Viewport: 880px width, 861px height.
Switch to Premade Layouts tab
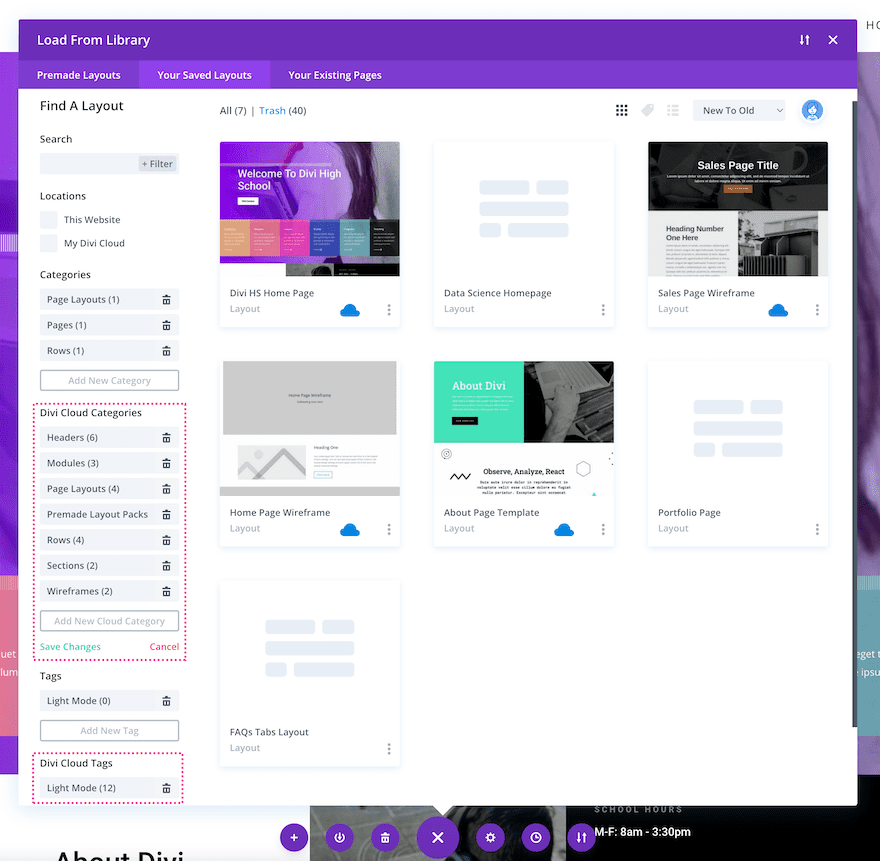(79, 75)
